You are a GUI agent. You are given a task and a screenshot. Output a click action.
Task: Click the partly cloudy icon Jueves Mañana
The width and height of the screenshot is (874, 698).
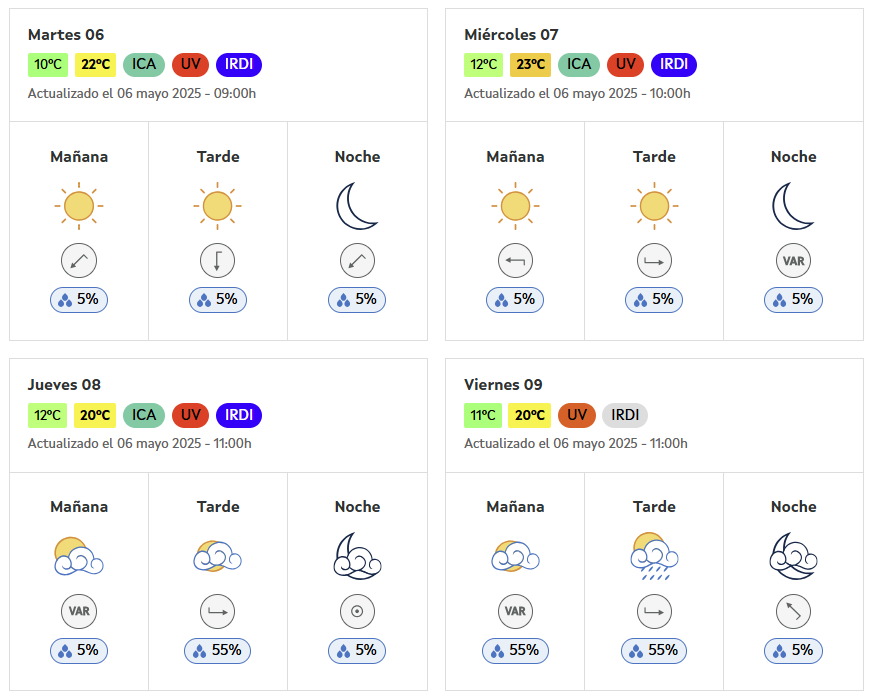79,556
